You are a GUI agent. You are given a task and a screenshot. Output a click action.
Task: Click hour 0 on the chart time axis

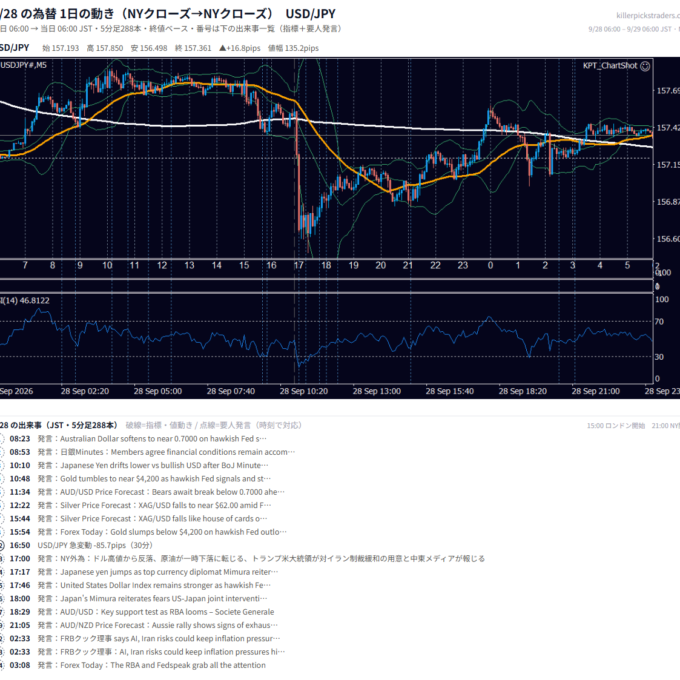[x=490, y=265]
